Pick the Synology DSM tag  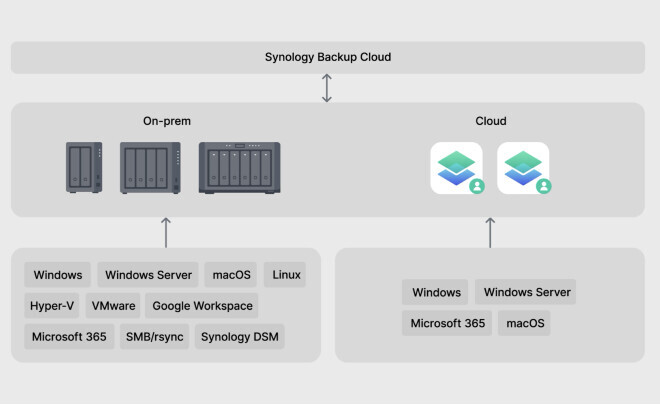(x=240, y=337)
